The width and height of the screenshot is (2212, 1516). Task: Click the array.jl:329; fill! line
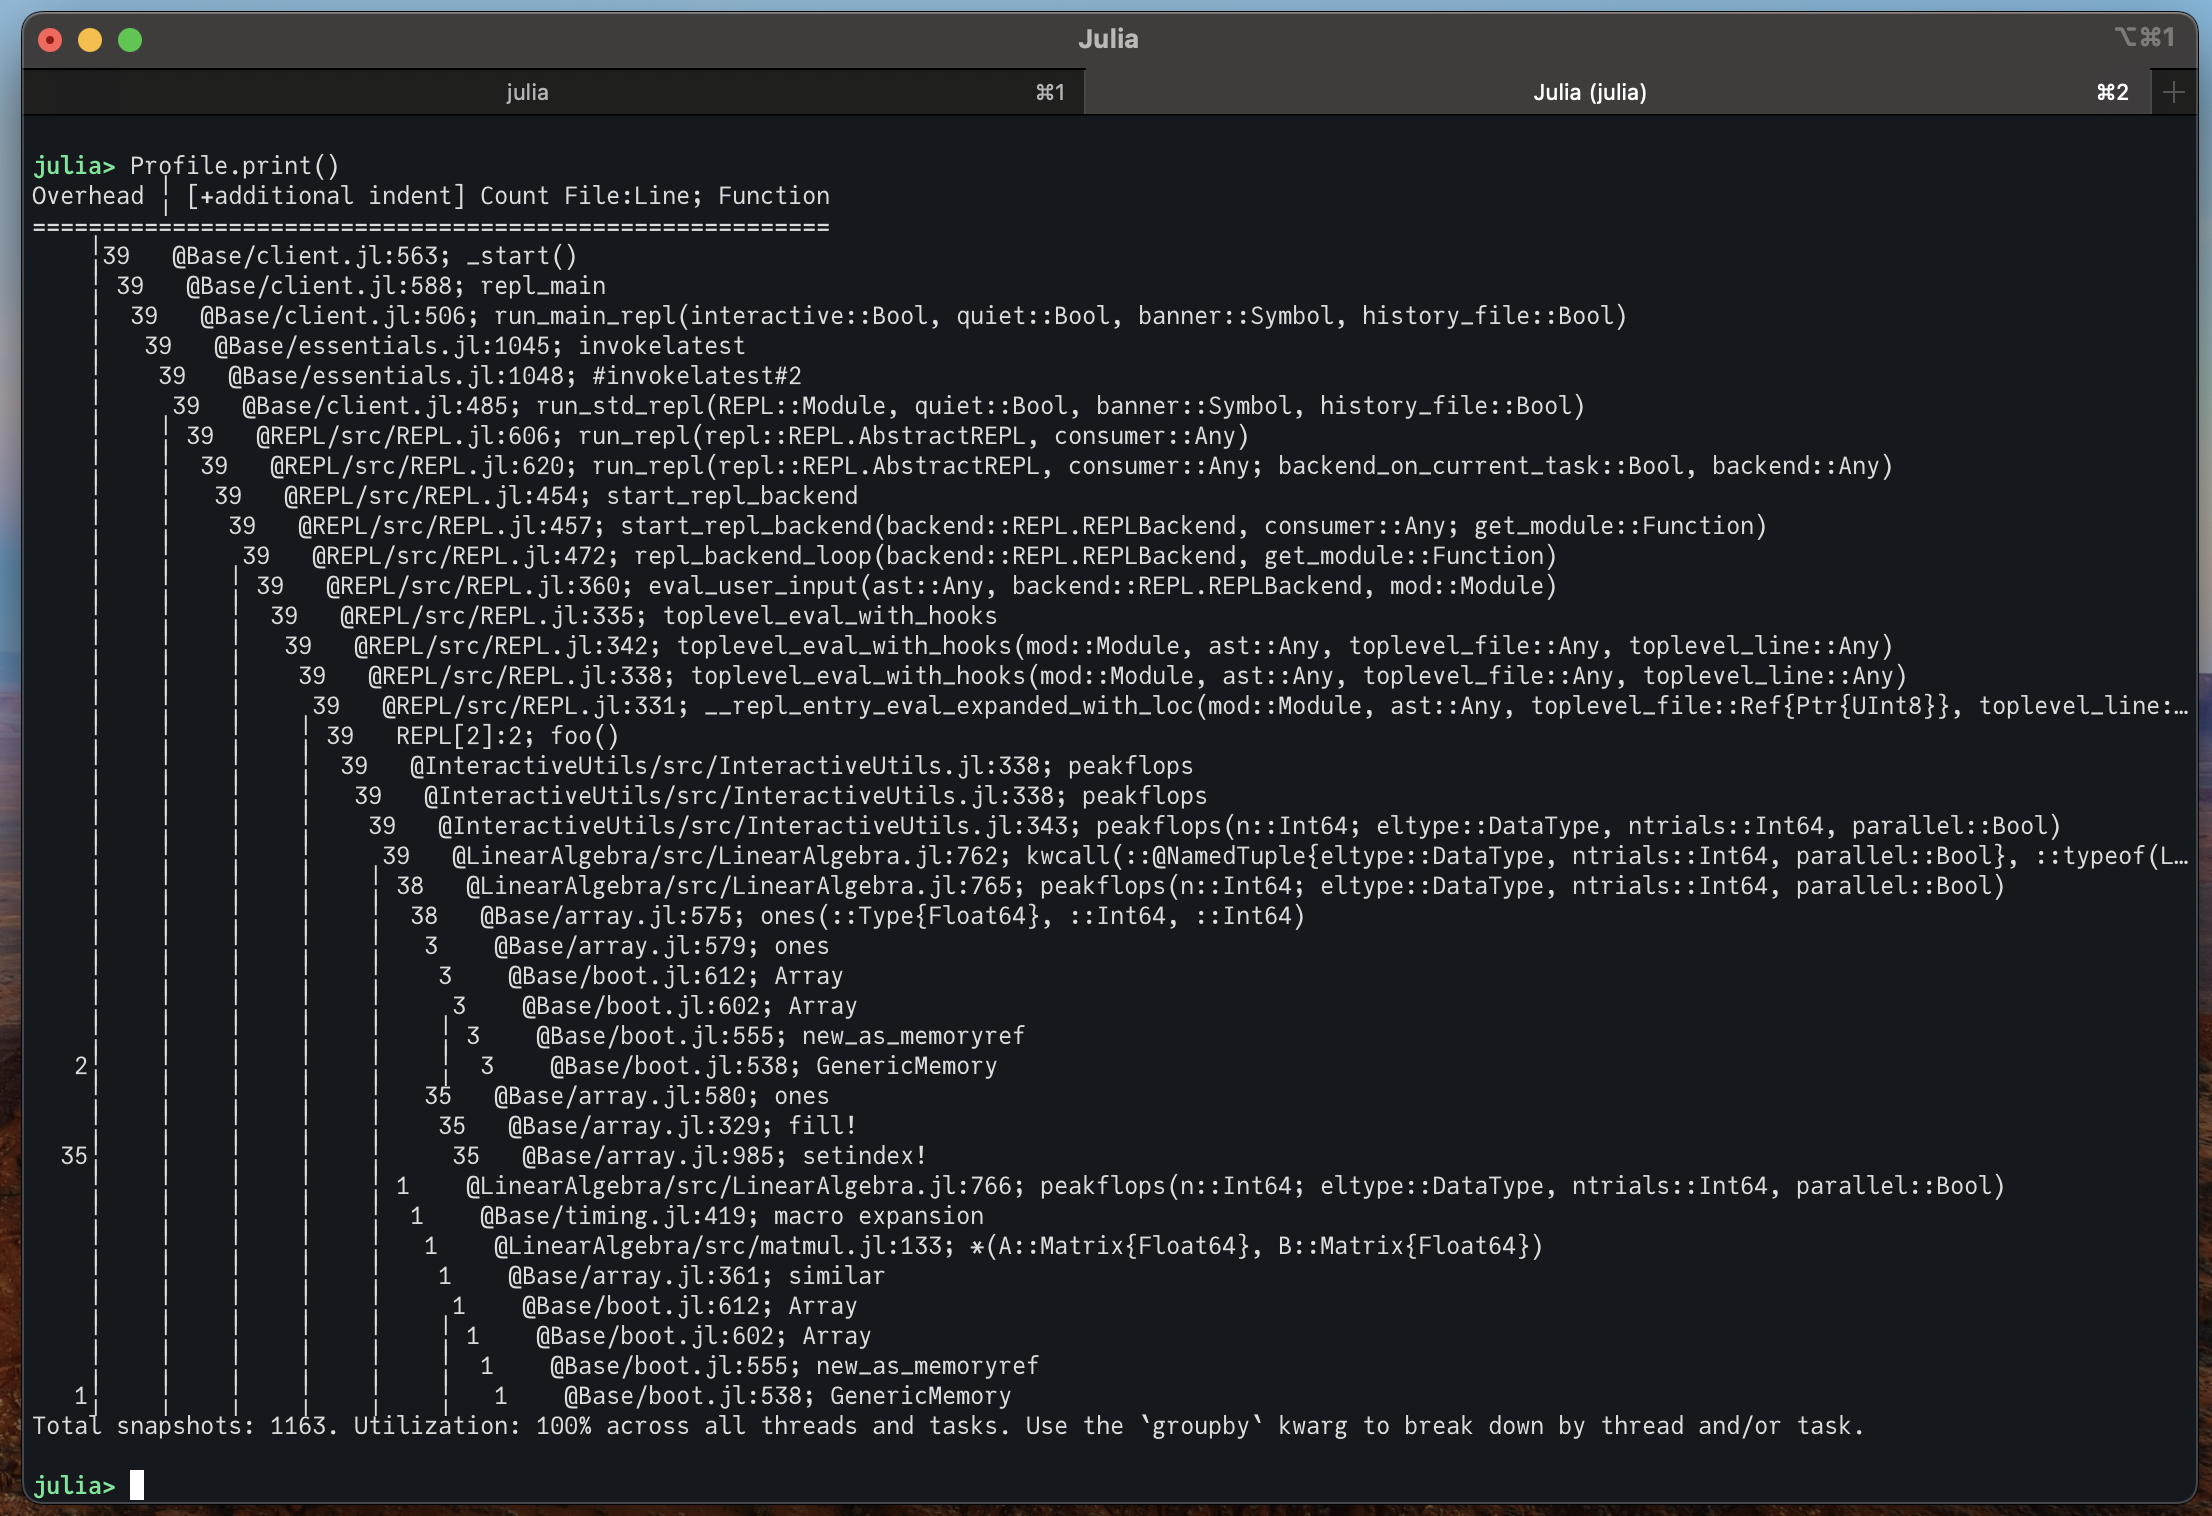648,1126
